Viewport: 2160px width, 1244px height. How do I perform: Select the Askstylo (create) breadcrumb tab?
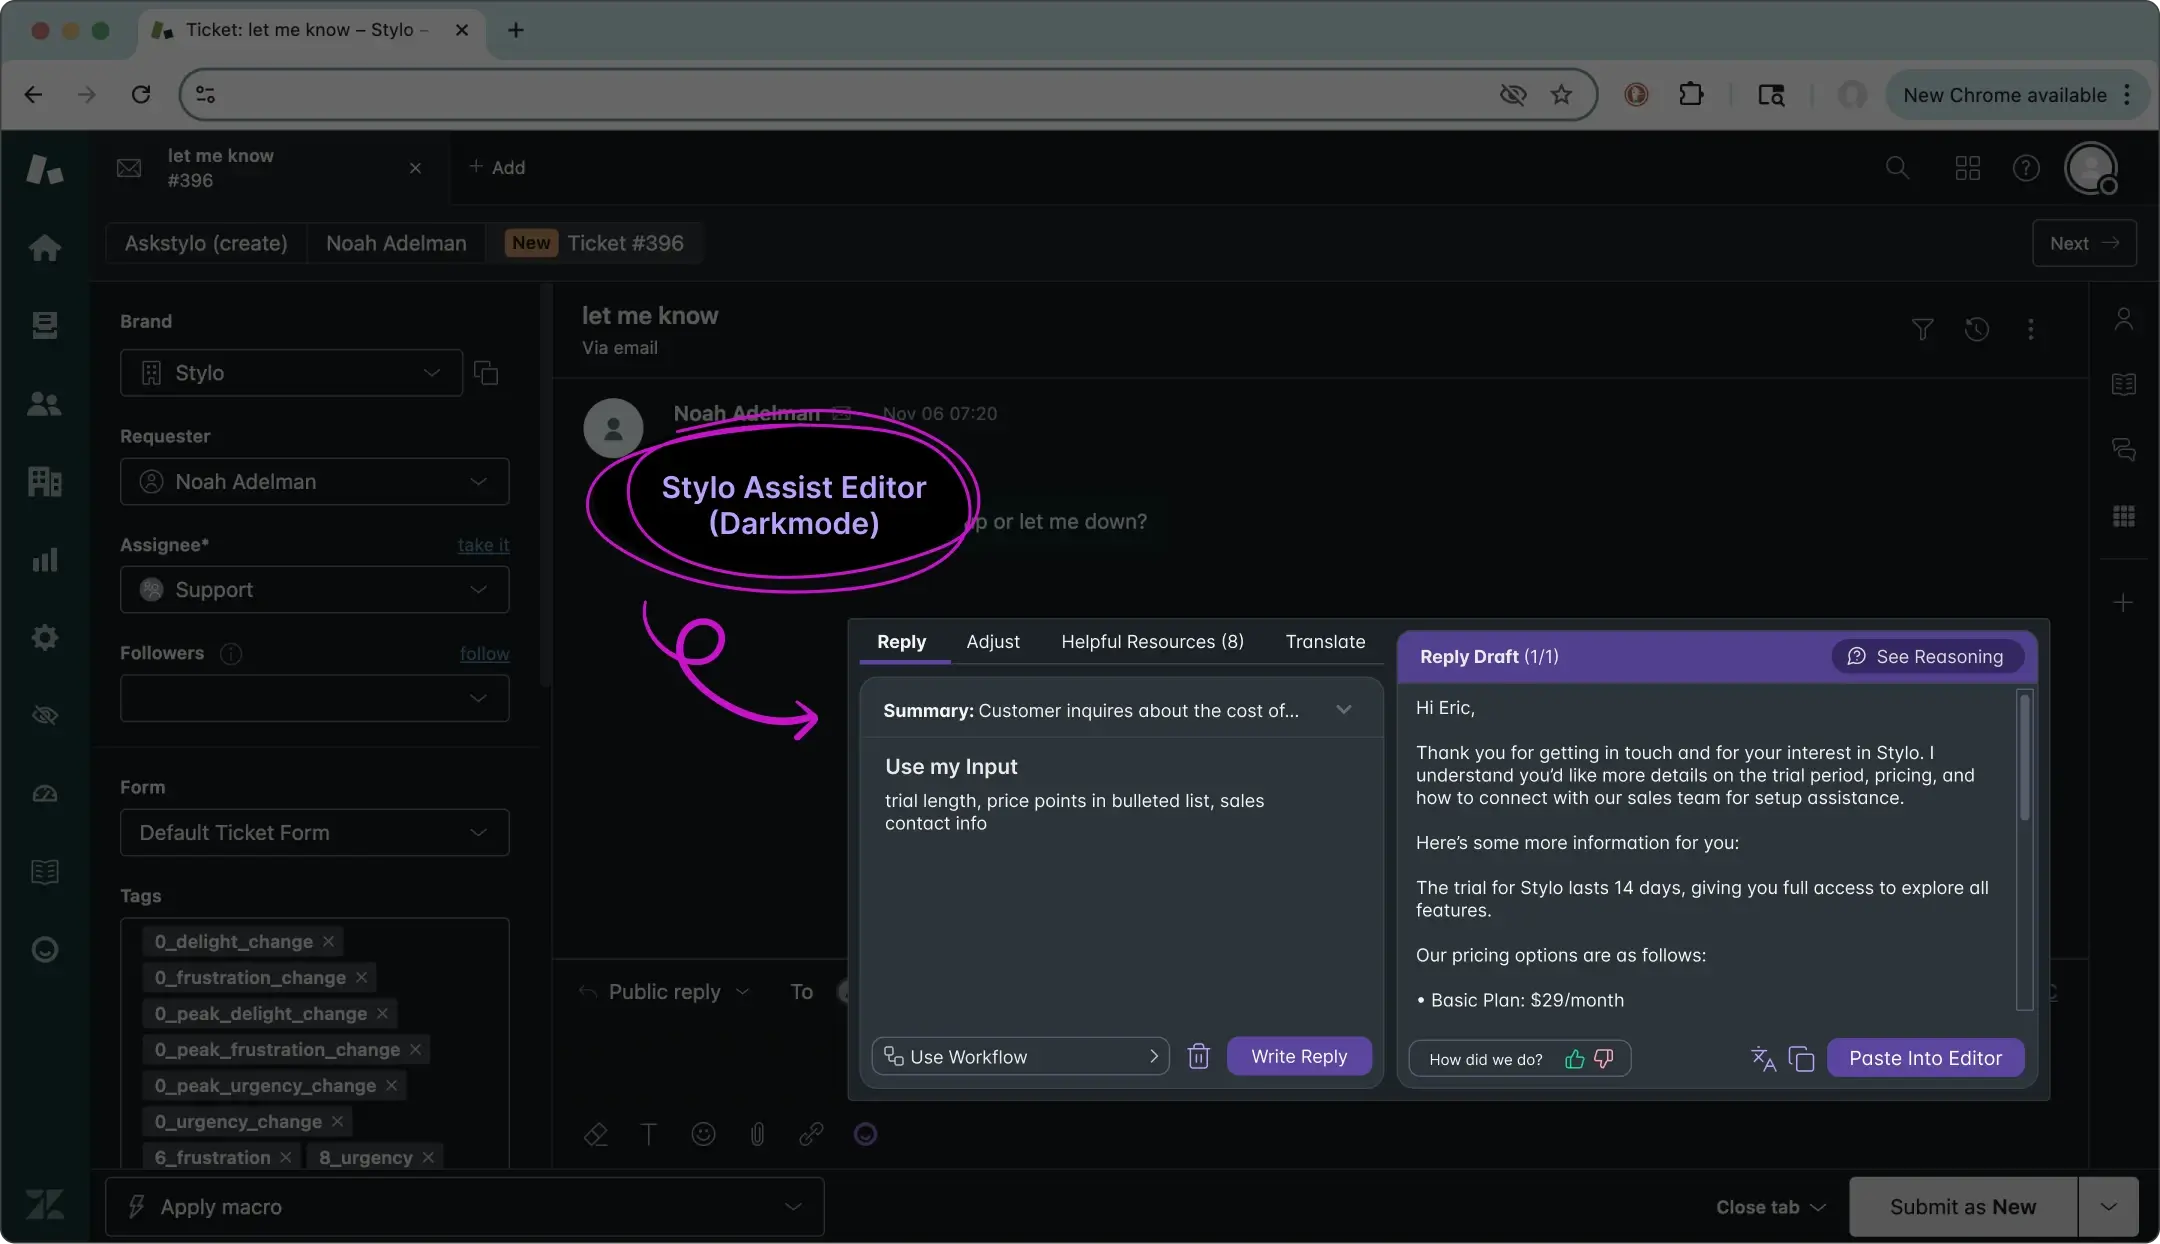click(x=206, y=243)
